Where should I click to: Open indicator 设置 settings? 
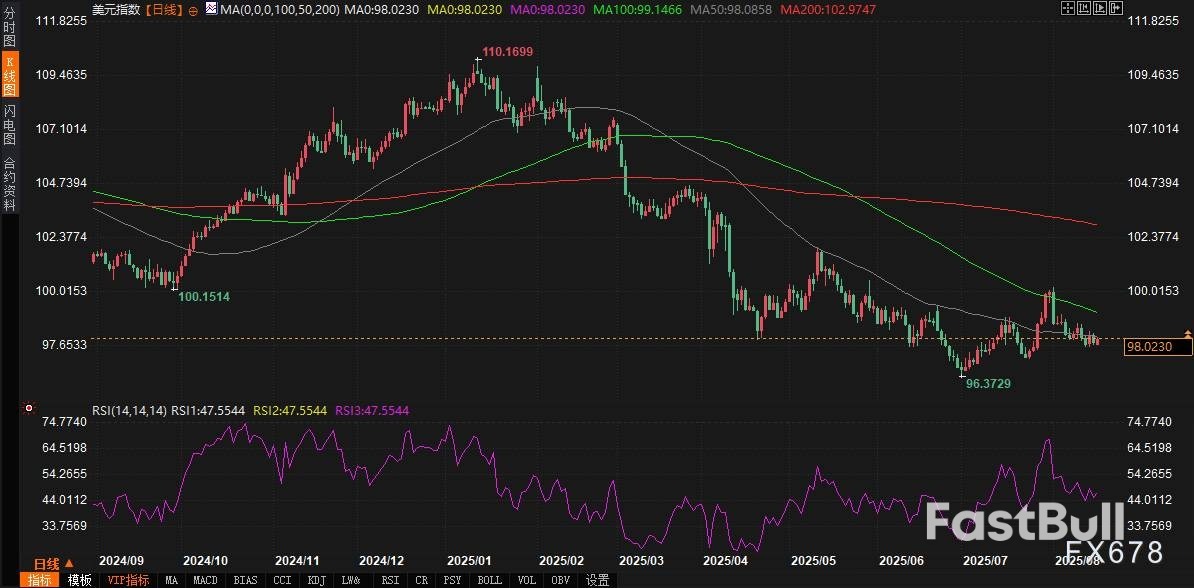coord(597,580)
